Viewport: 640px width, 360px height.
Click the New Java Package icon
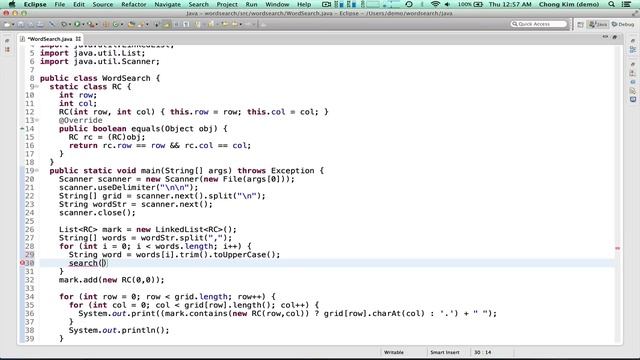[x=105, y=24]
